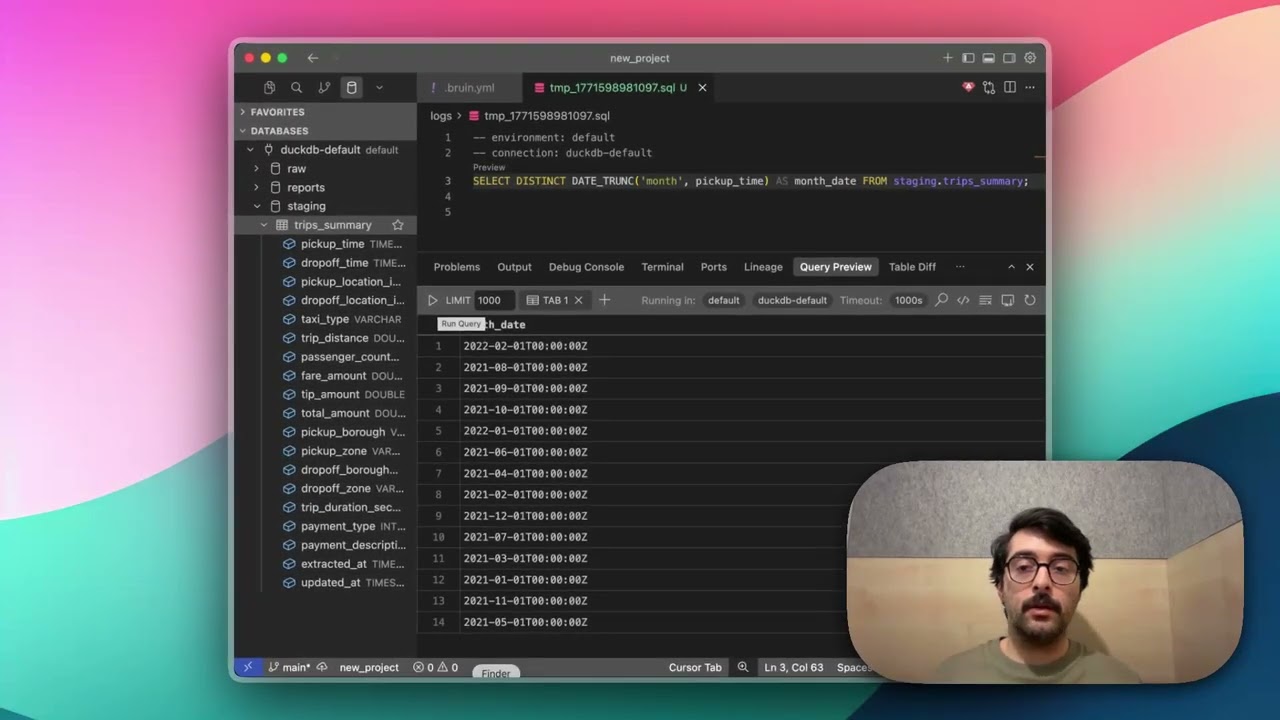1280x720 pixels.
Task: Switch to the Debug Console tab
Action: coord(586,267)
